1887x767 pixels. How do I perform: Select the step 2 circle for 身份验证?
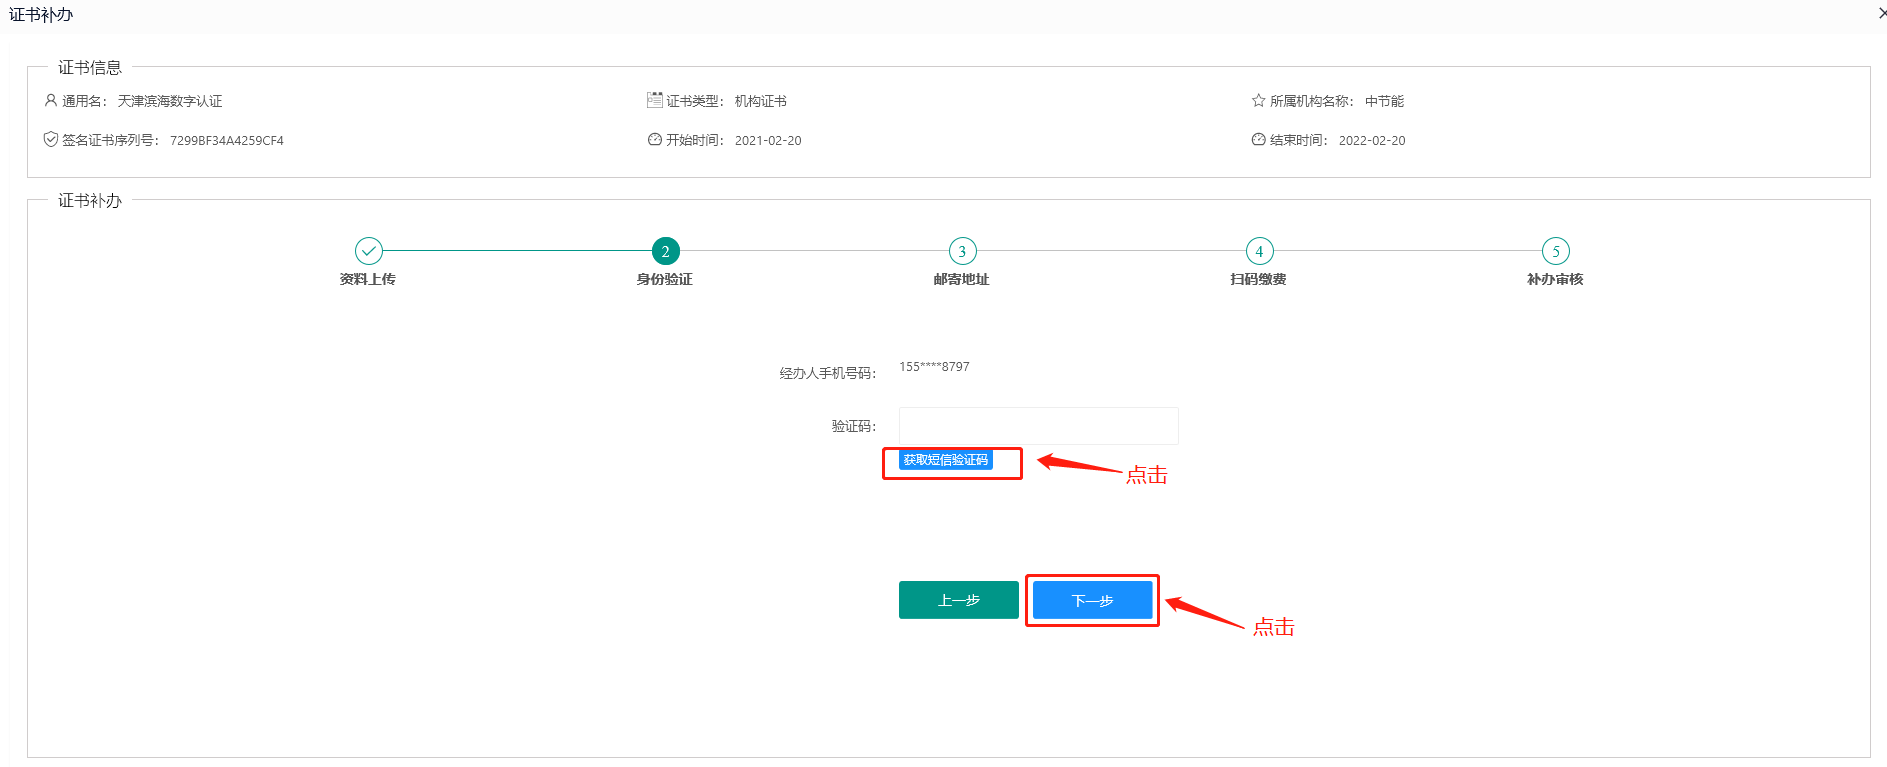click(x=665, y=251)
